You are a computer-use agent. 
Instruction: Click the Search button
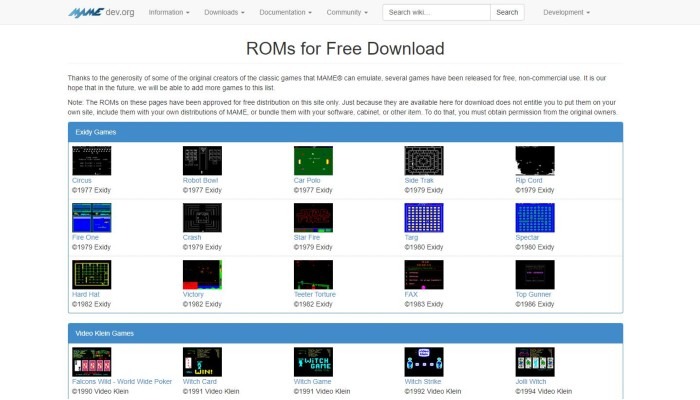pyautogui.click(x=507, y=12)
